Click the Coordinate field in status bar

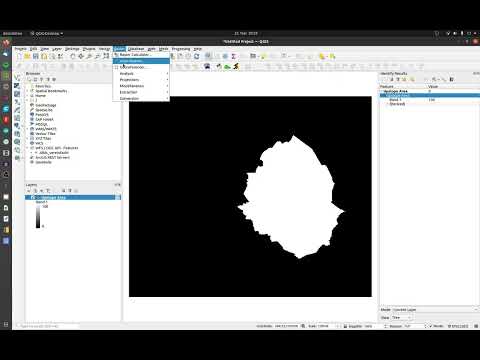(286, 326)
